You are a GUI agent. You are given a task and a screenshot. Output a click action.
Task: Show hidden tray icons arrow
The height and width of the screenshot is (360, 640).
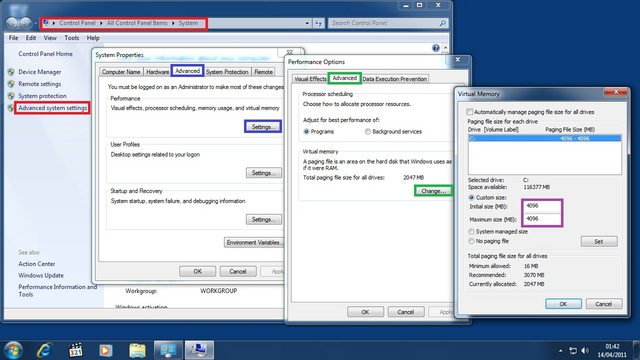[x=560, y=351]
